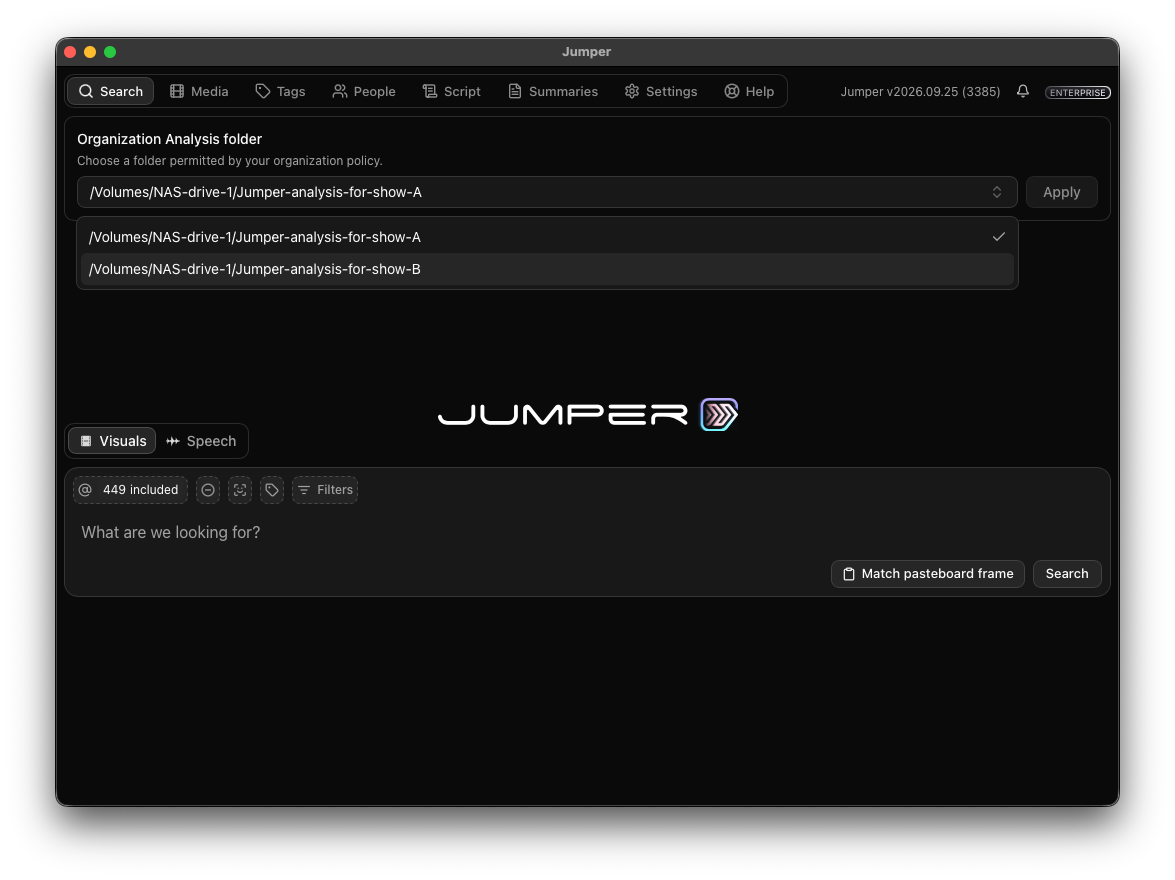Close the Jumper window
The width and height of the screenshot is (1175, 880).
pyautogui.click(x=70, y=52)
